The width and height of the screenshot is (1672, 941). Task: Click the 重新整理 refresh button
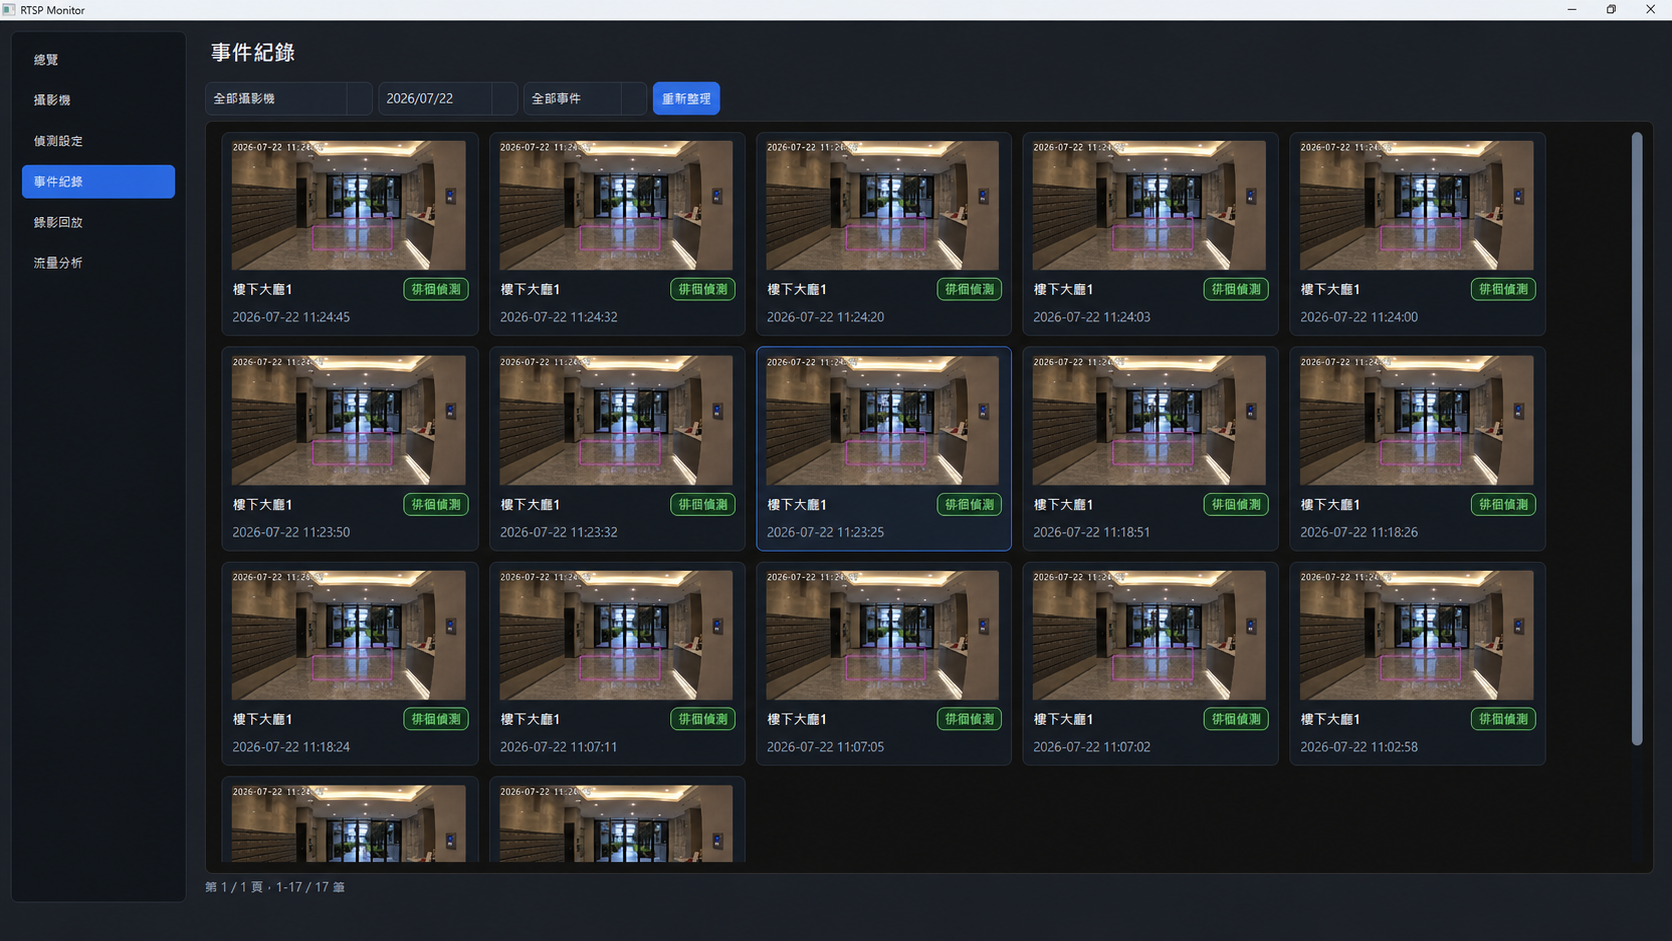click(686, 99)
